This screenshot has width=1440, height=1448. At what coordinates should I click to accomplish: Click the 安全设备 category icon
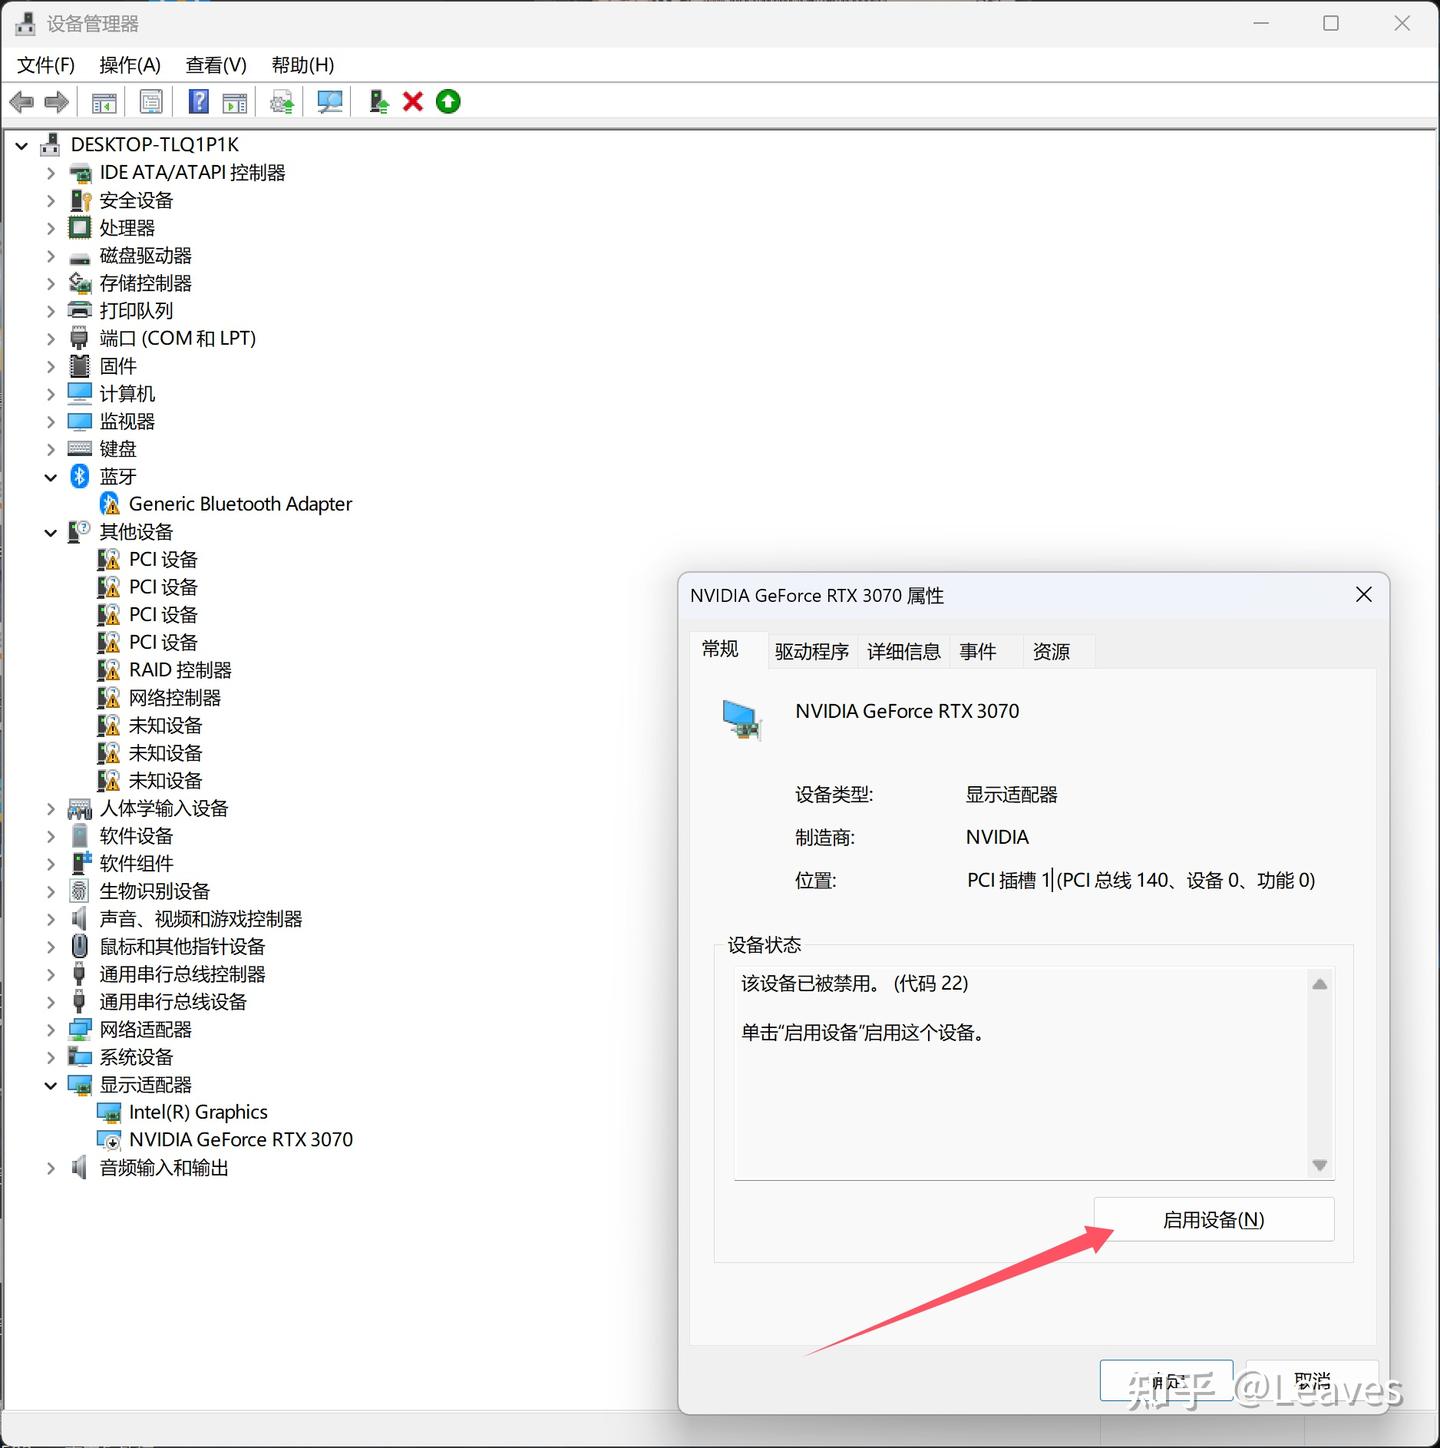[80, 201]
